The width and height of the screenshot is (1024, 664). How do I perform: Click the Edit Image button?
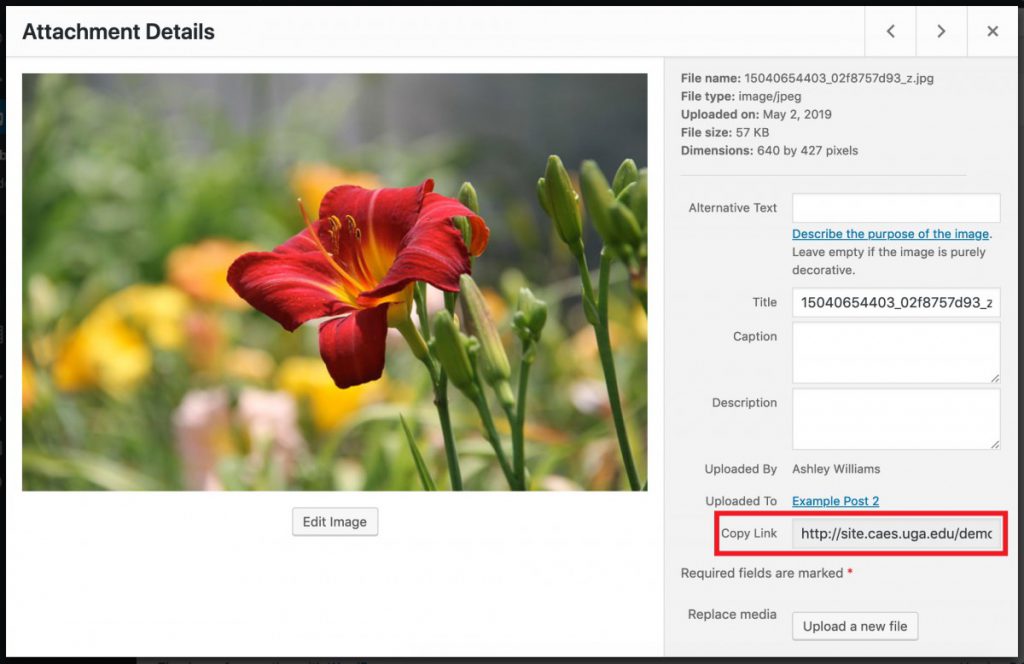pos(334,522)
